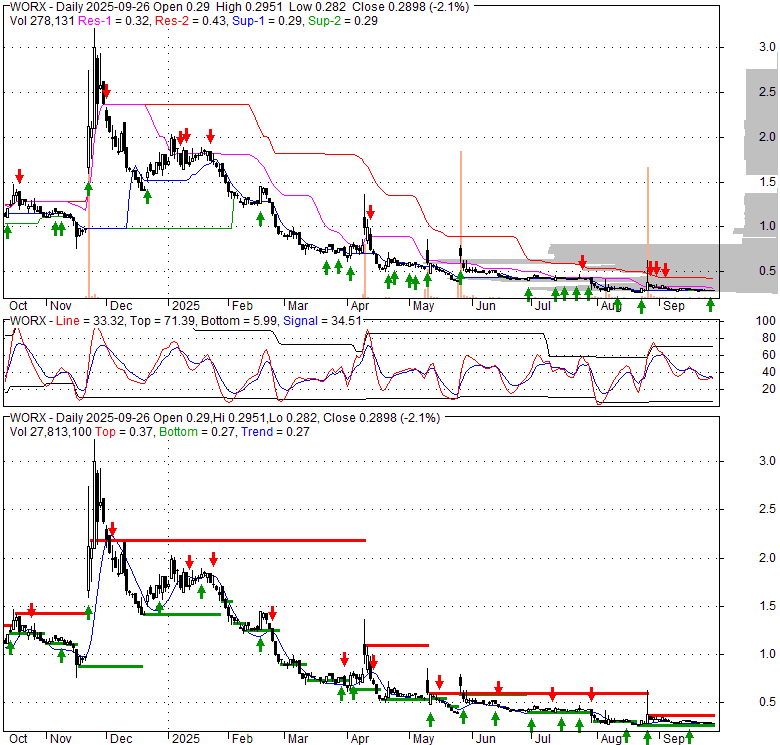
Task: Click the red sell arrow above early October, top chart
Action: (x=19, y=176)
